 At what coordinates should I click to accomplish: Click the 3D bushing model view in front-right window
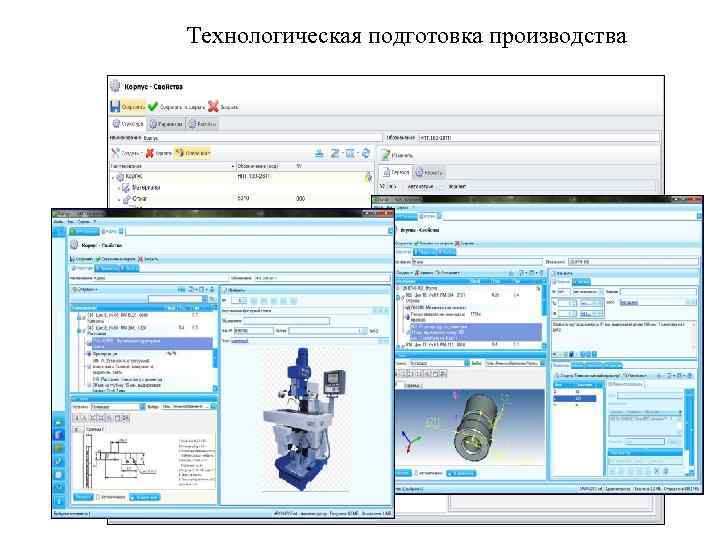(x=472, y=429)
